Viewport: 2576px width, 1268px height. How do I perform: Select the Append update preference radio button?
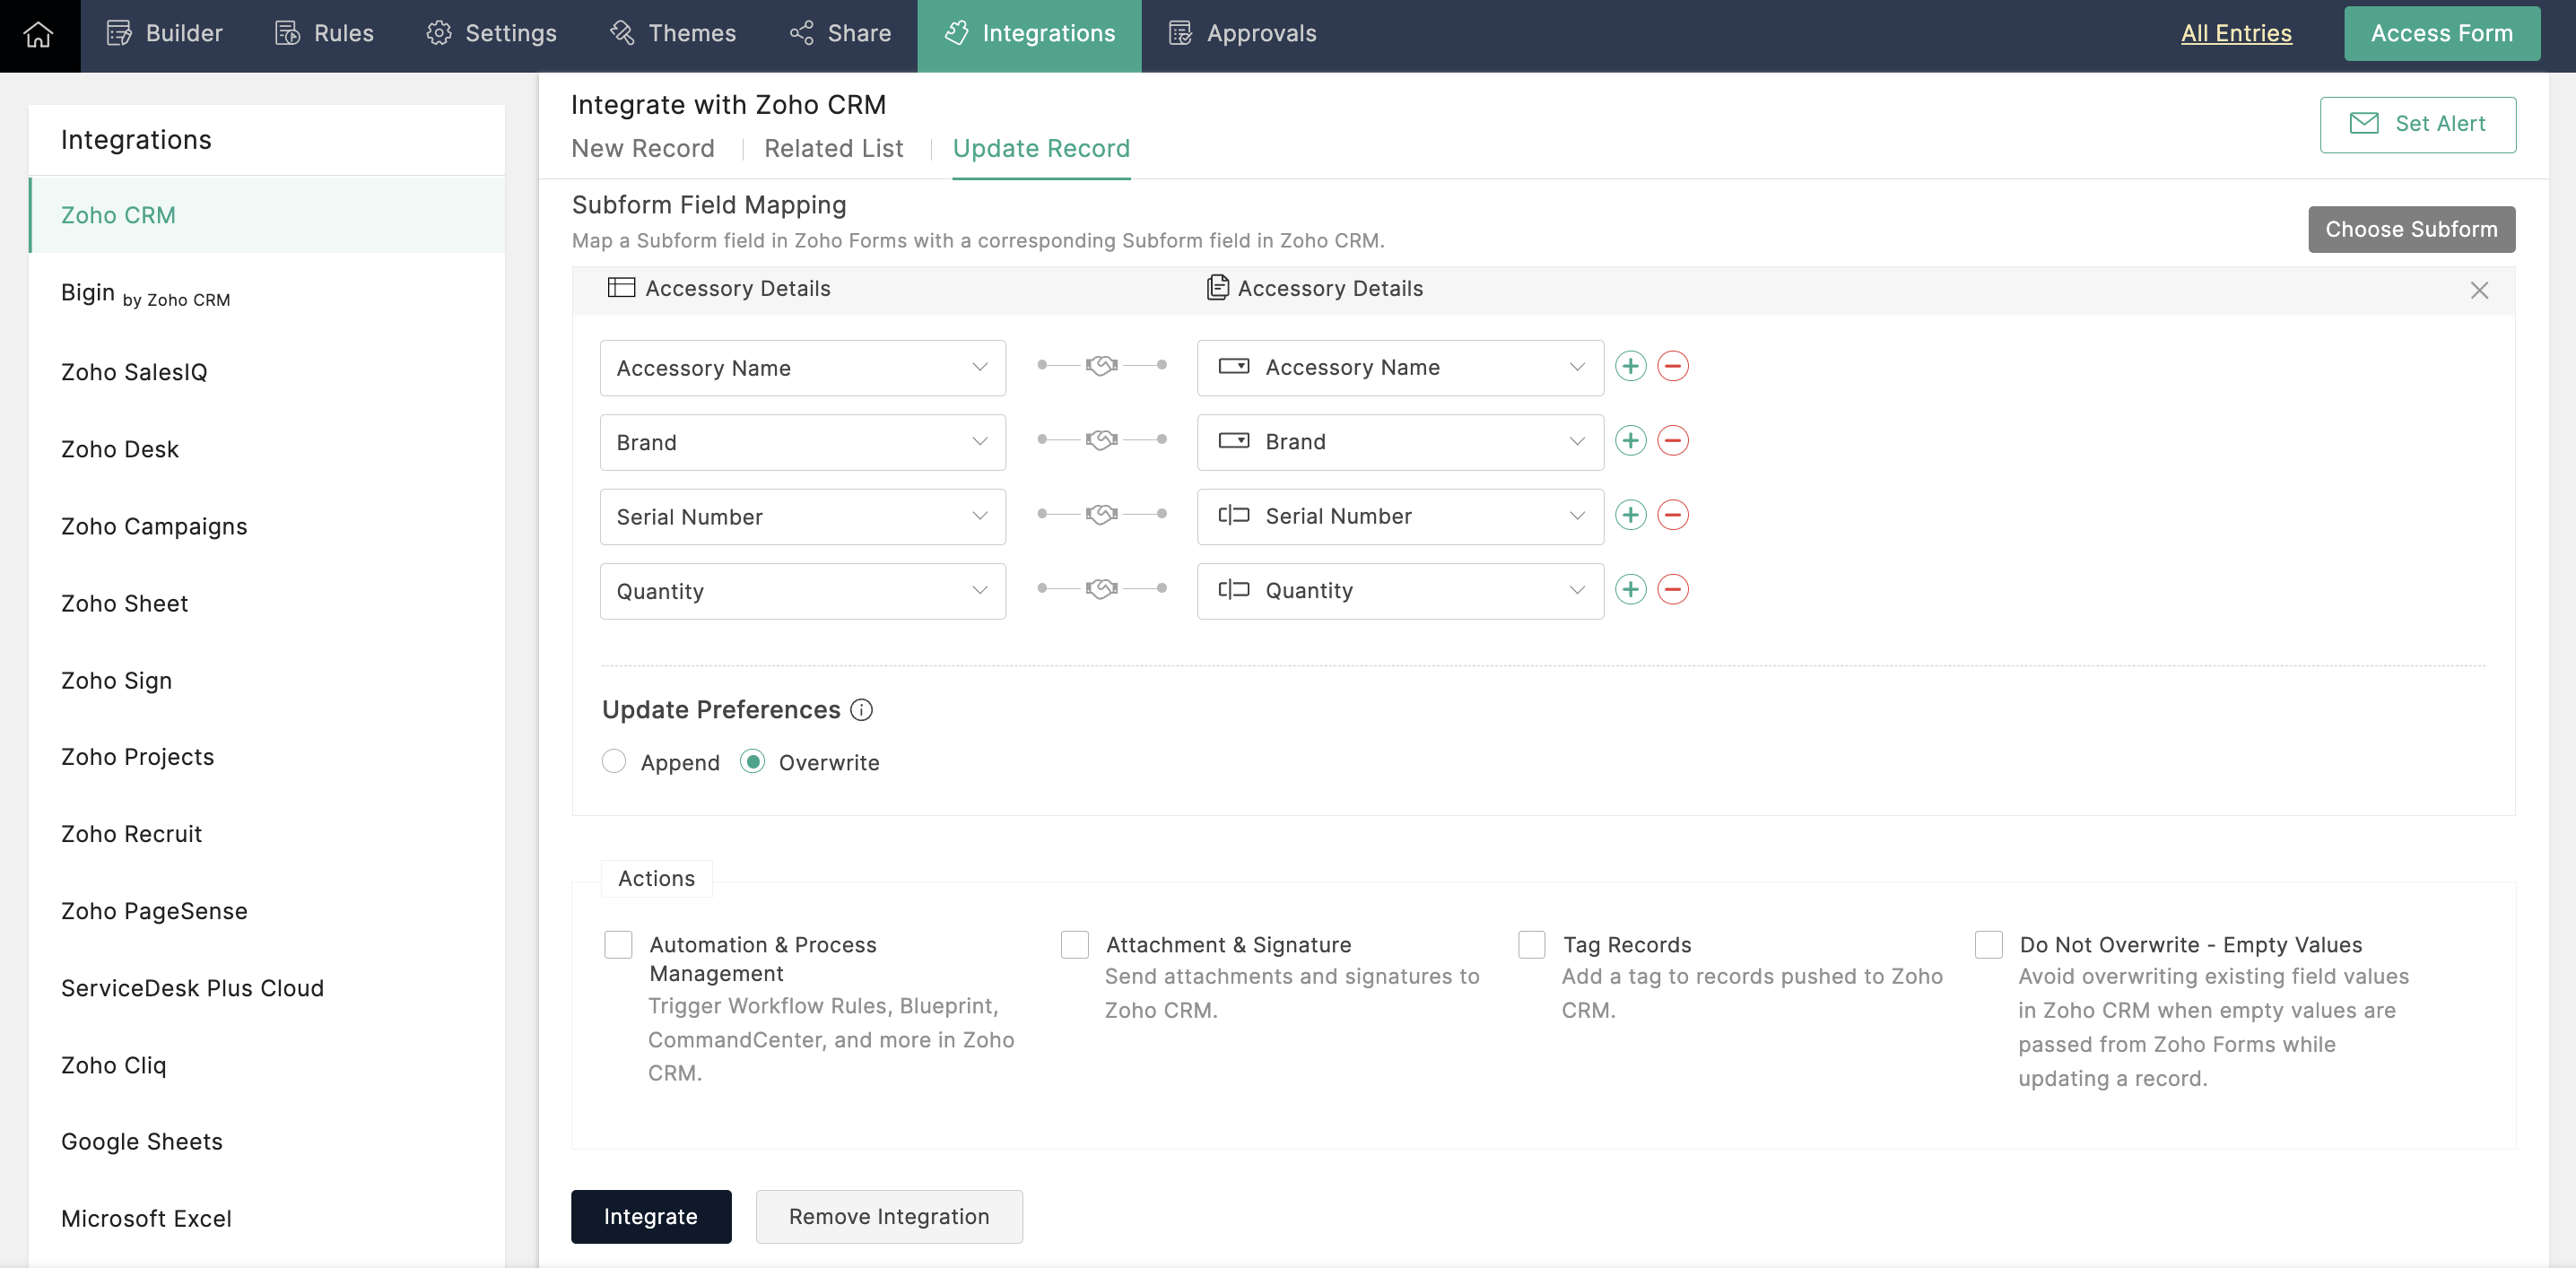pyautogui.click(x=613, y=762)
